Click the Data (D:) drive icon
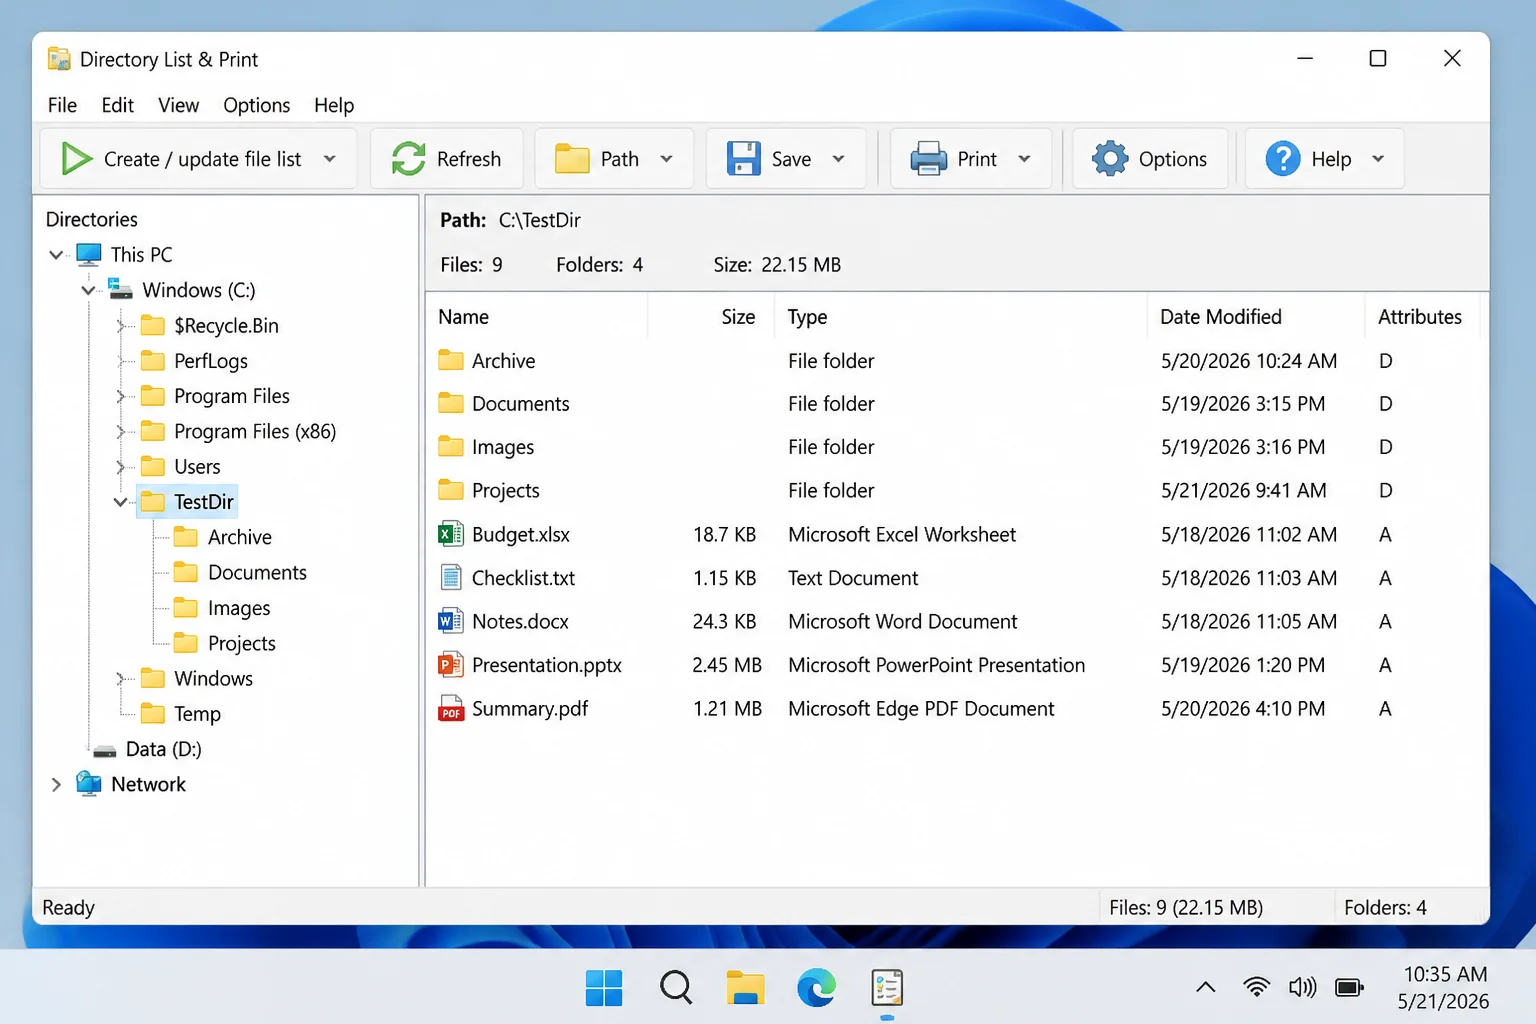This screenshot has width=1536, height=1024. pos(104,750)
